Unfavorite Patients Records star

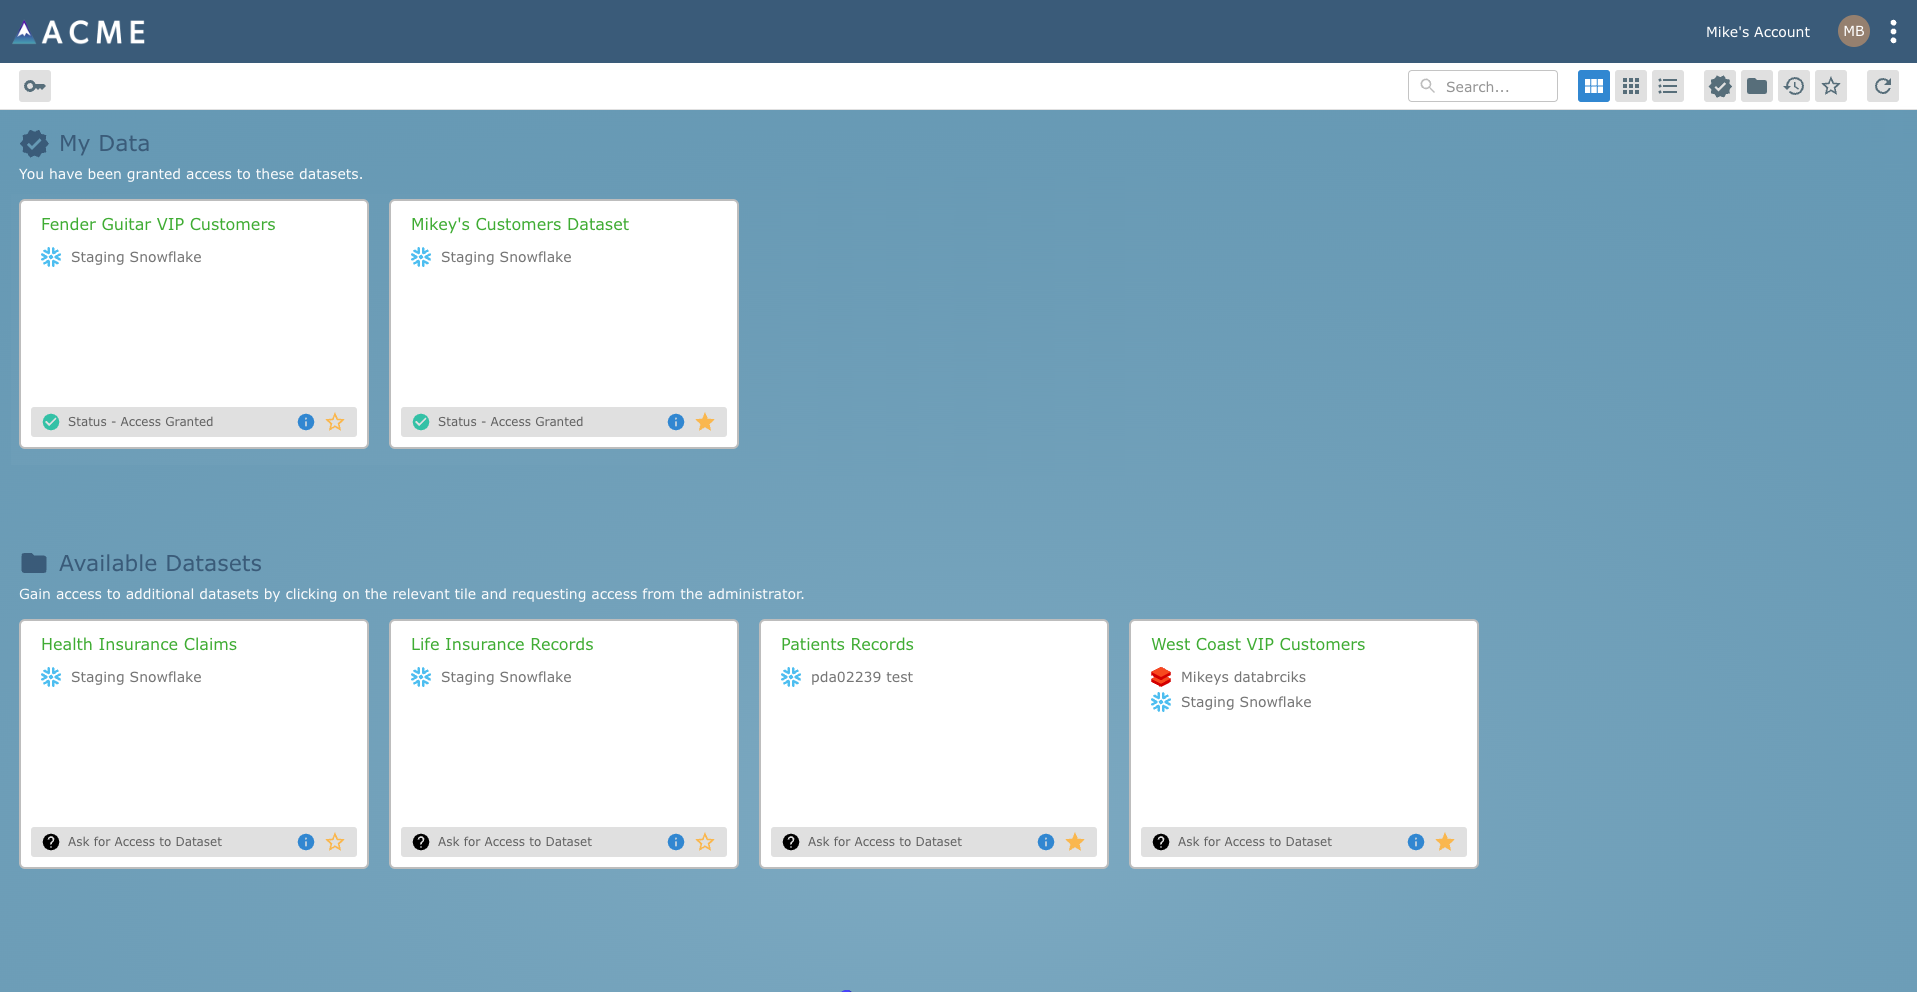(x=1075, y=842)
